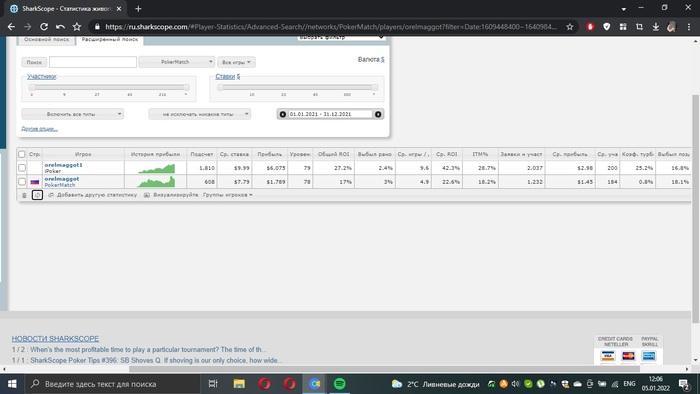This screenshot has height=394, width=700.
Task: Open the Все игры dropdown
Action: 236,62
